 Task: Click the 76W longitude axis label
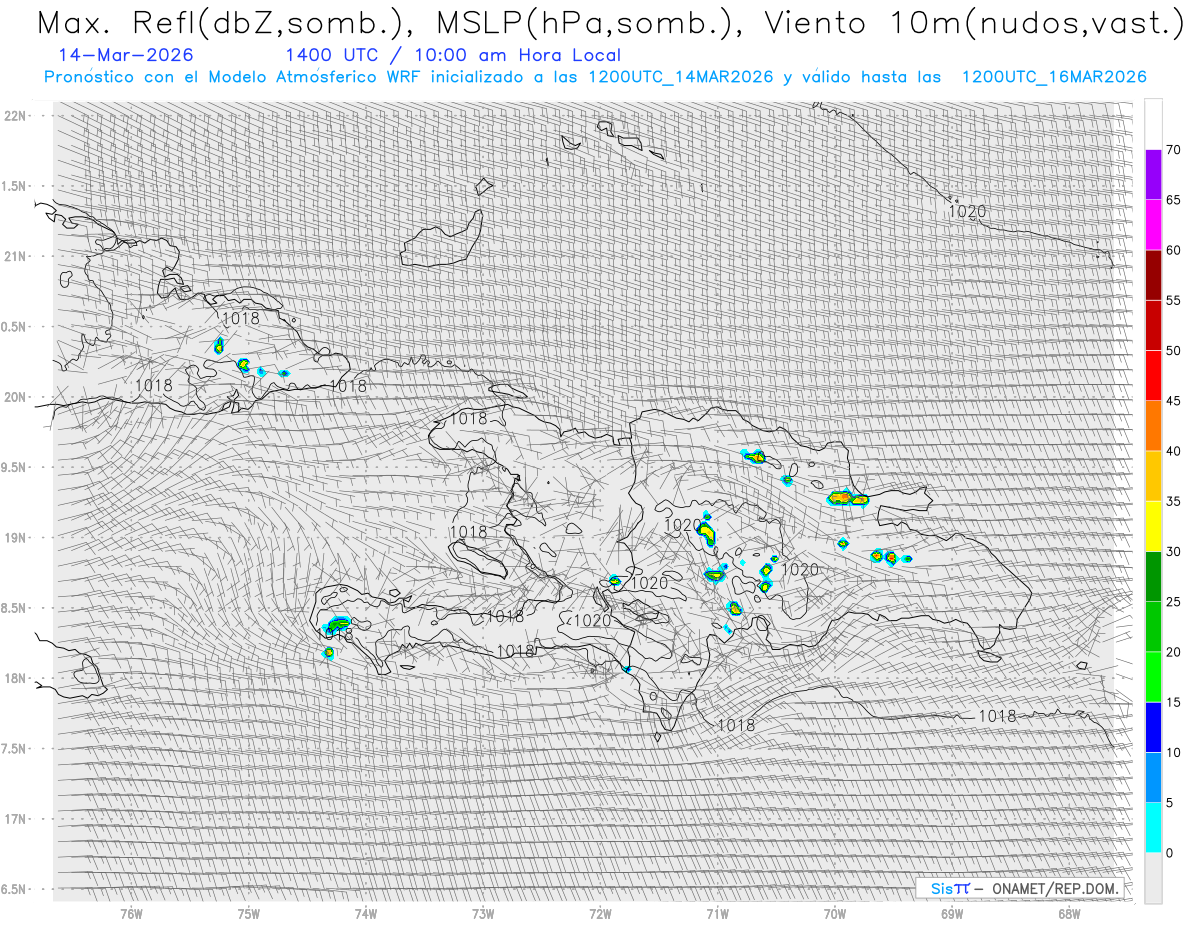[x=131, y=914]
